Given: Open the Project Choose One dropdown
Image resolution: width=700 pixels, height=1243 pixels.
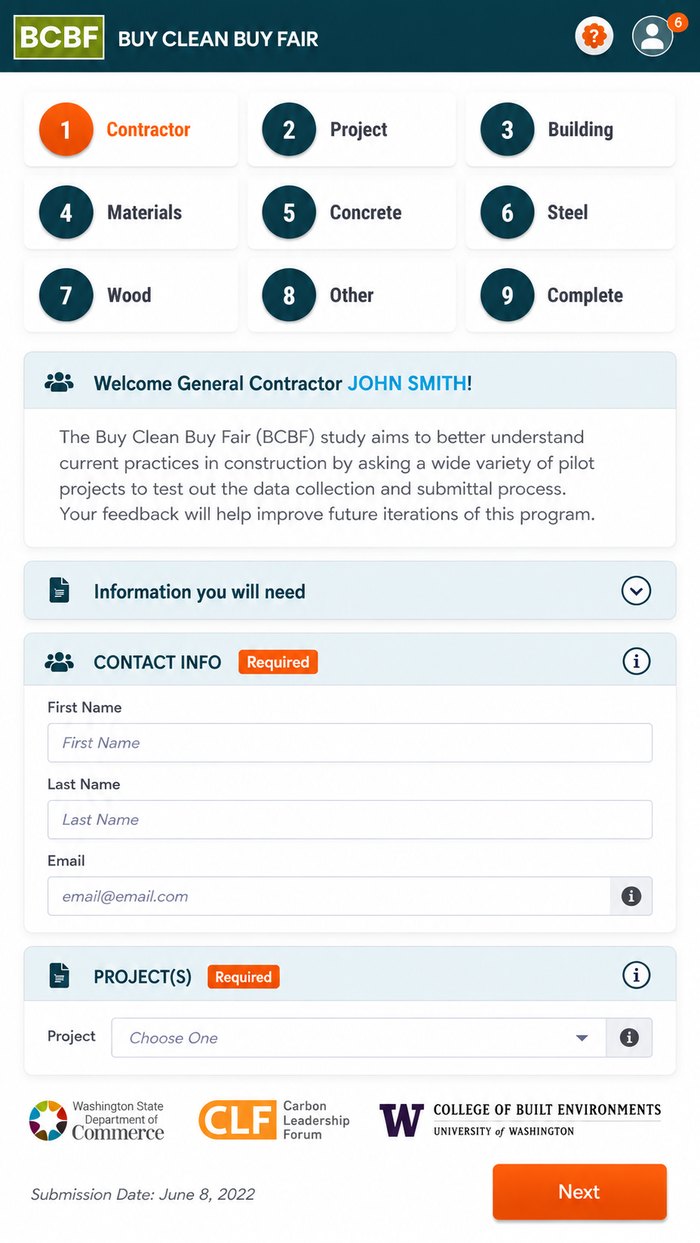Looking at the screenshot, I should [359, 1038].
